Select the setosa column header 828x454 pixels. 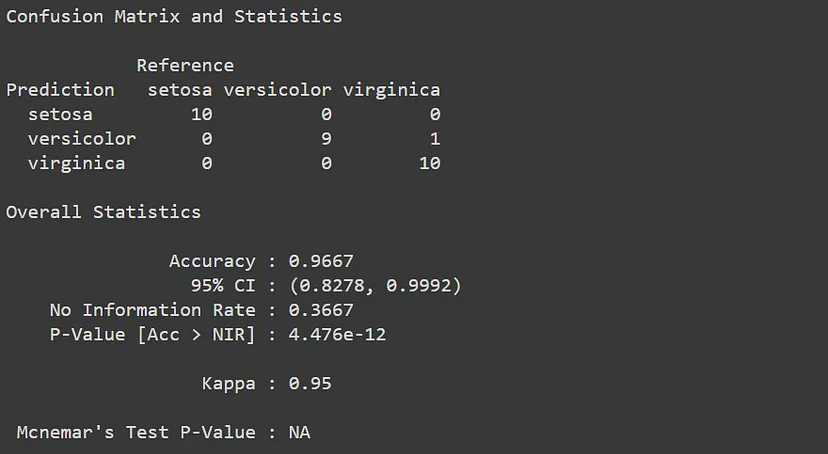click(180, 90)
